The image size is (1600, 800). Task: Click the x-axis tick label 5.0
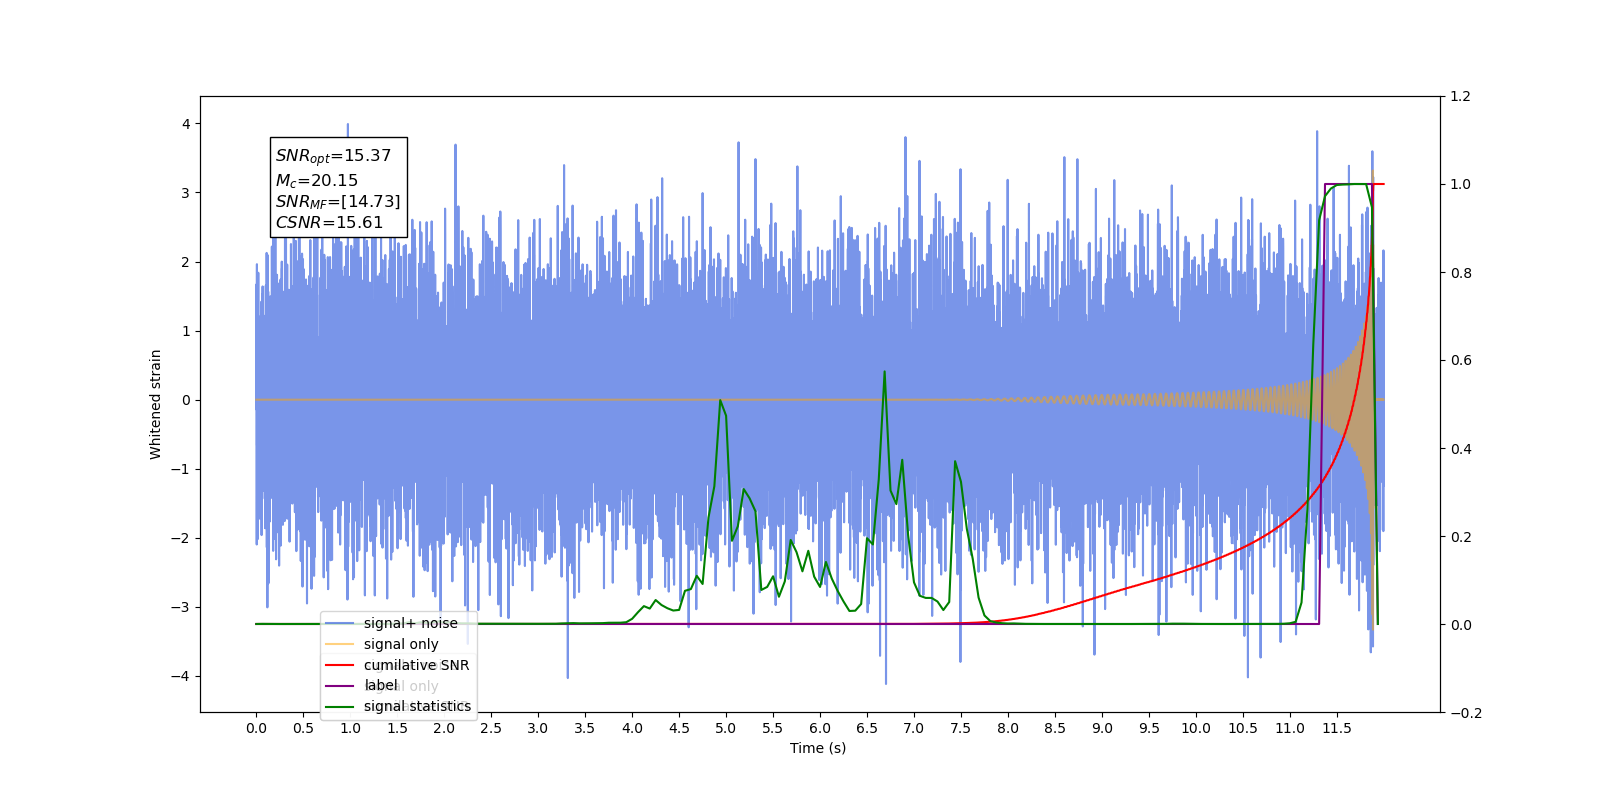tap(725, 728)
